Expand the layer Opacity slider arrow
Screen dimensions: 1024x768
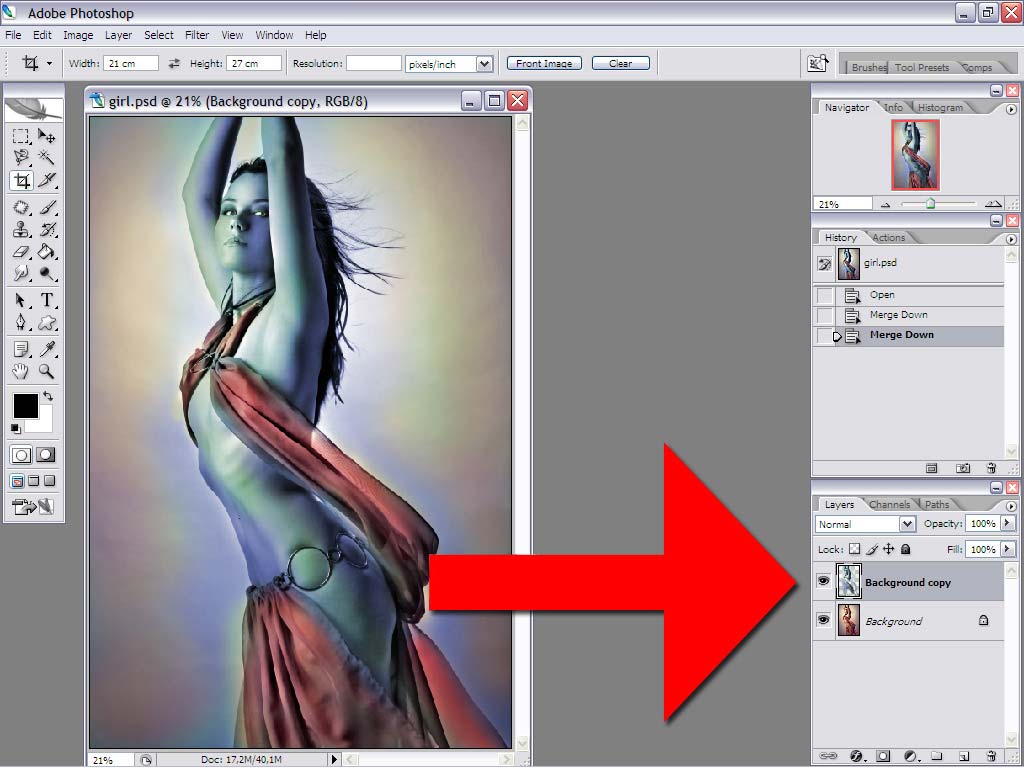pos(1007,523)
